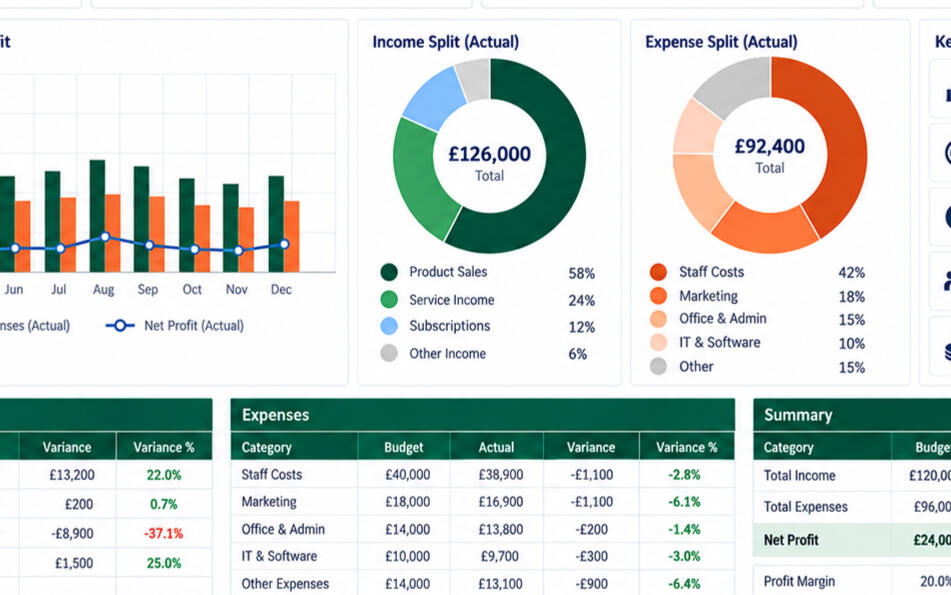Select the "£92,400" expense total
The image size is (951, 595).
(770, 146)
